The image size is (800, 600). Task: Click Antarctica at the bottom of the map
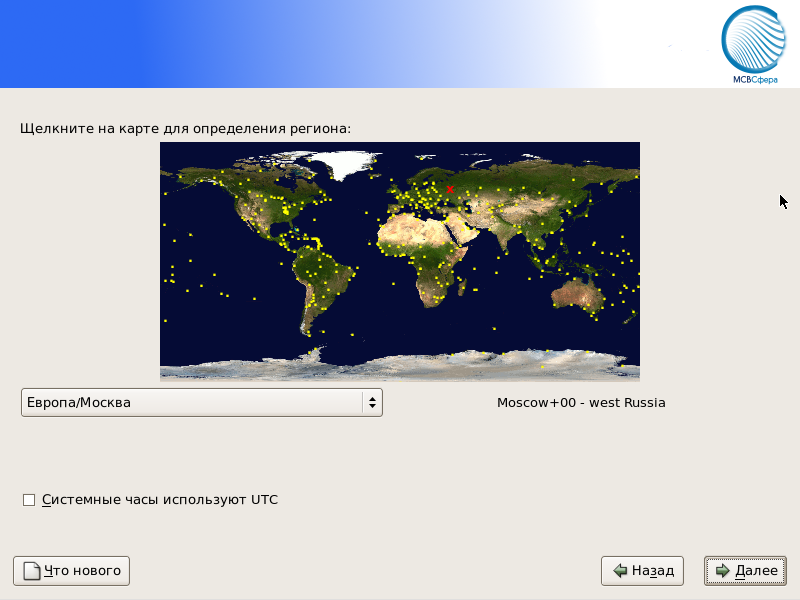(400, 366)
